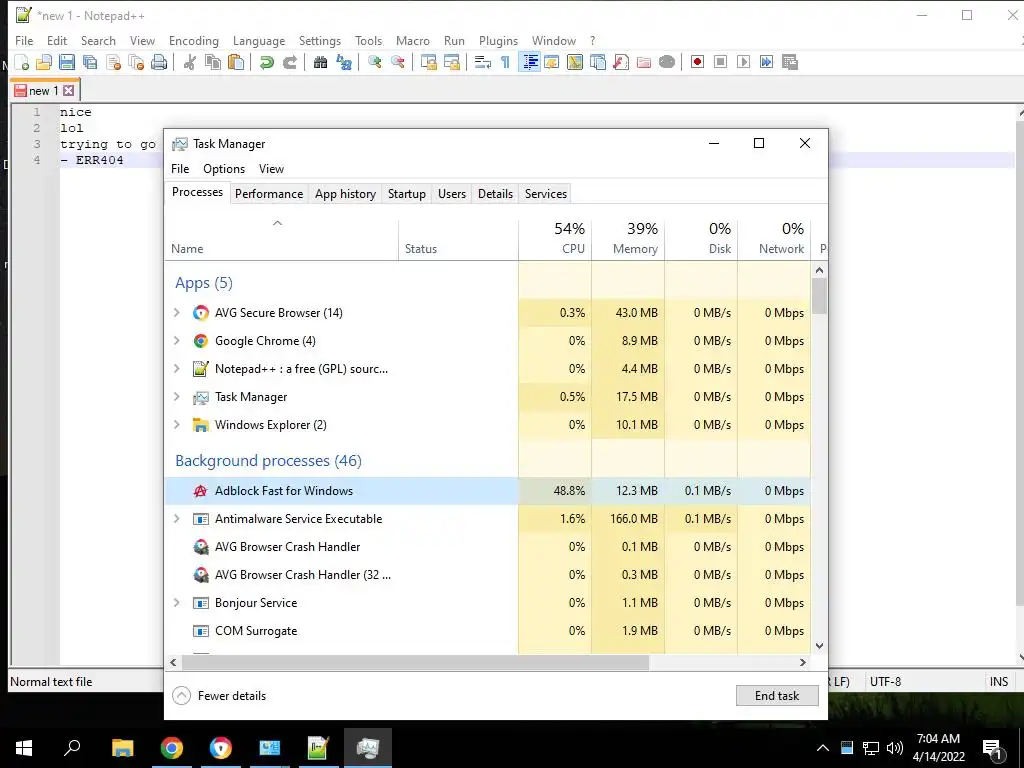Sort processes by the Memory column header
Viewport: 1024px width, 768px height.
tap(628, 238)
